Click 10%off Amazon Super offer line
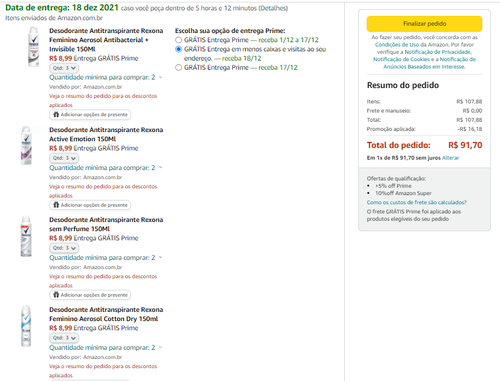Image resolution: width=500 pixels, height=381 pixels. coord(403,193)
